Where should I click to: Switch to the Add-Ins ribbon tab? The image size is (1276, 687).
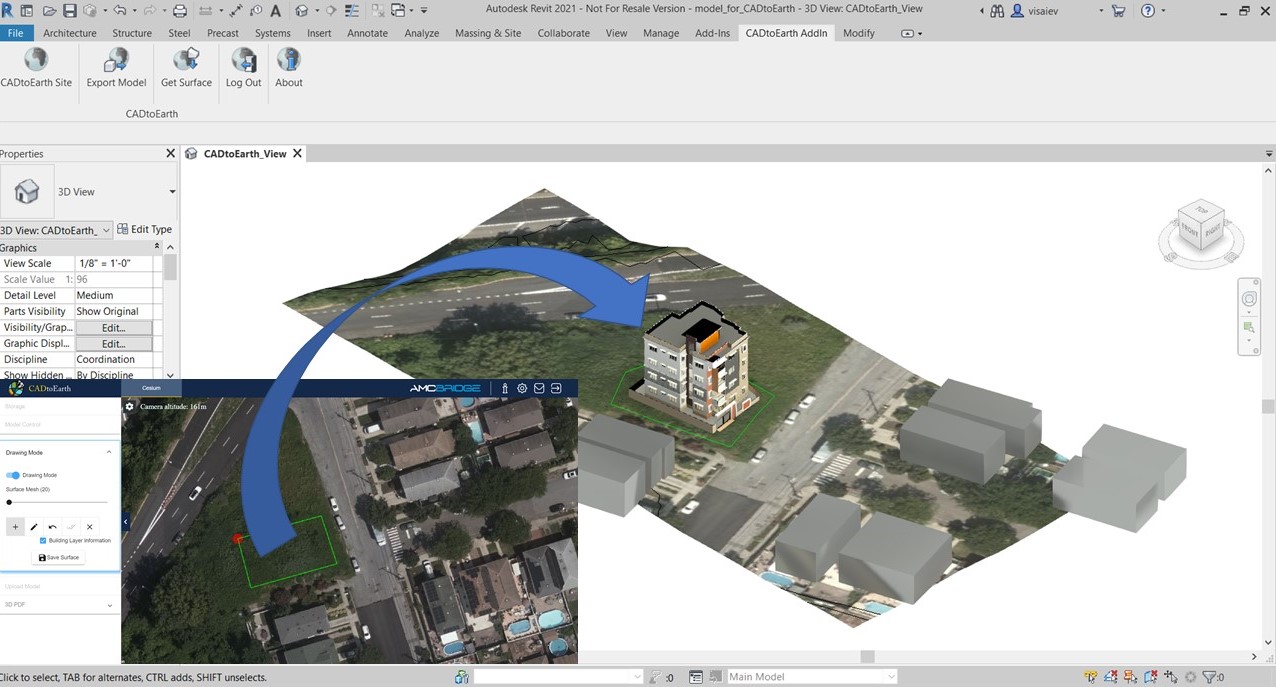tap(712, 33)
